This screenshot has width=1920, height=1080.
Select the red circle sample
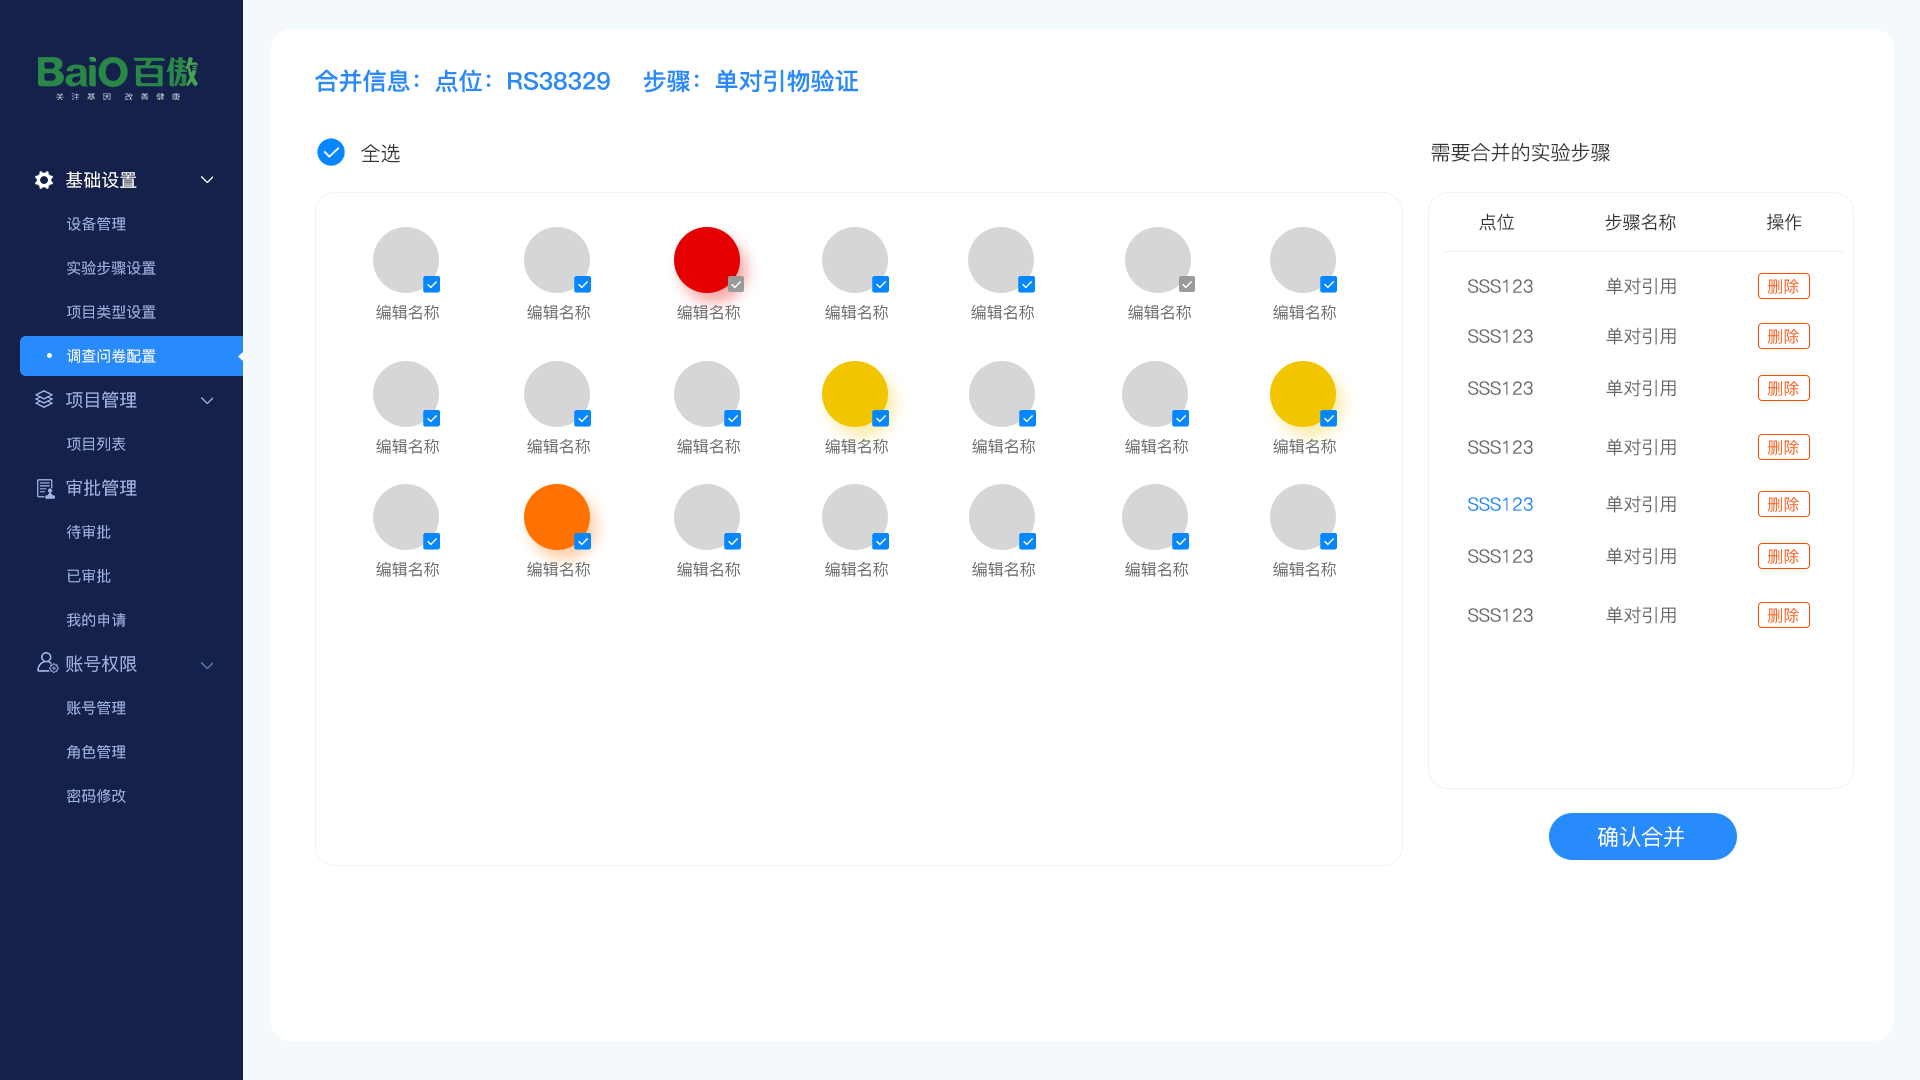click(x=706, y=259)
